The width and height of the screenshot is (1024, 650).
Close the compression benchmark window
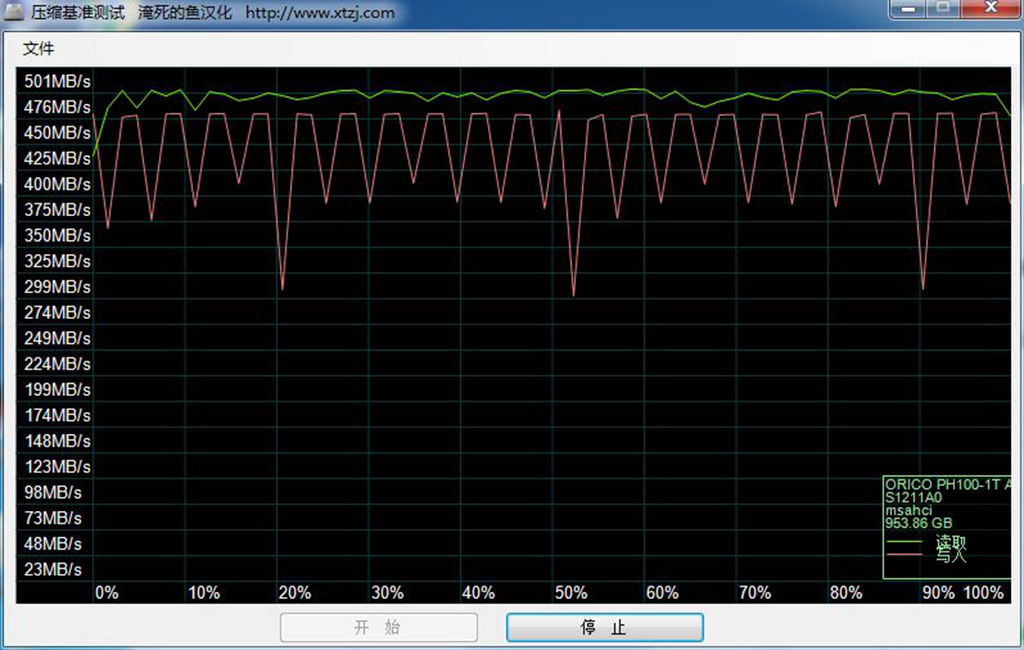991,8
